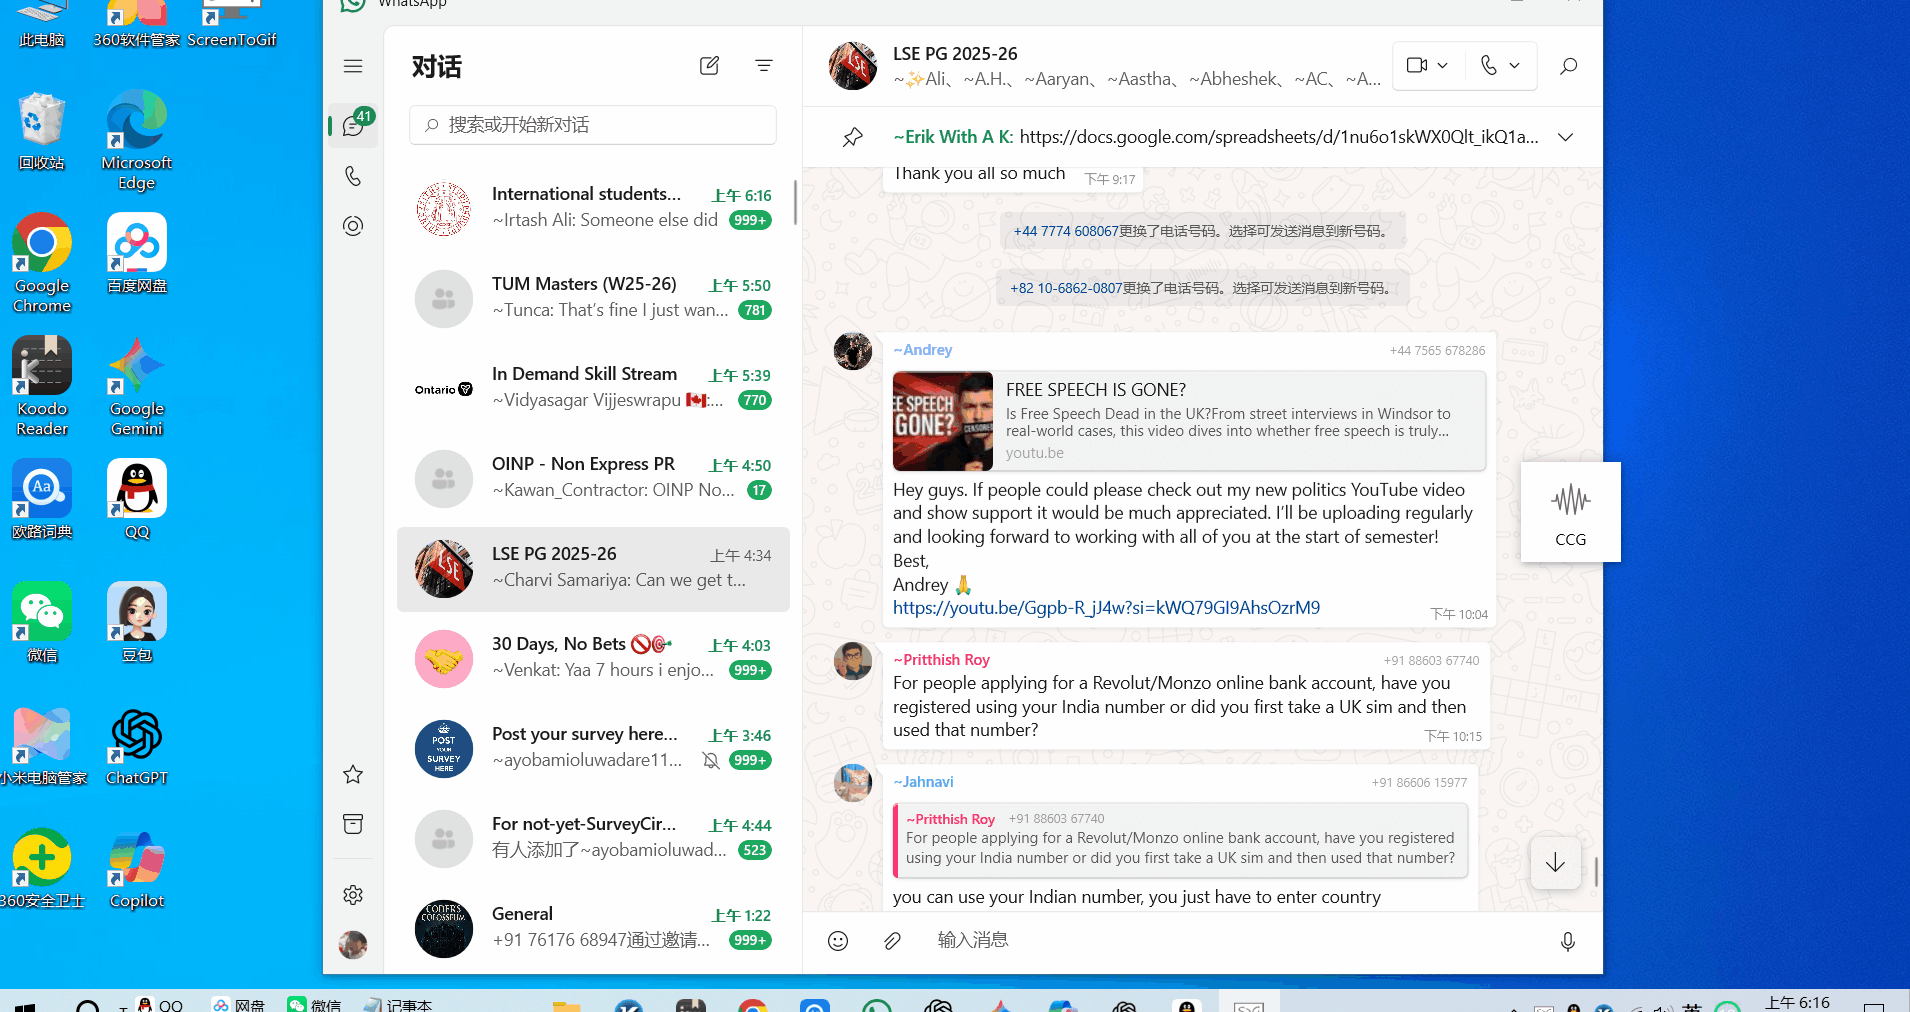Open the Status updates tab

pos(353,226)
